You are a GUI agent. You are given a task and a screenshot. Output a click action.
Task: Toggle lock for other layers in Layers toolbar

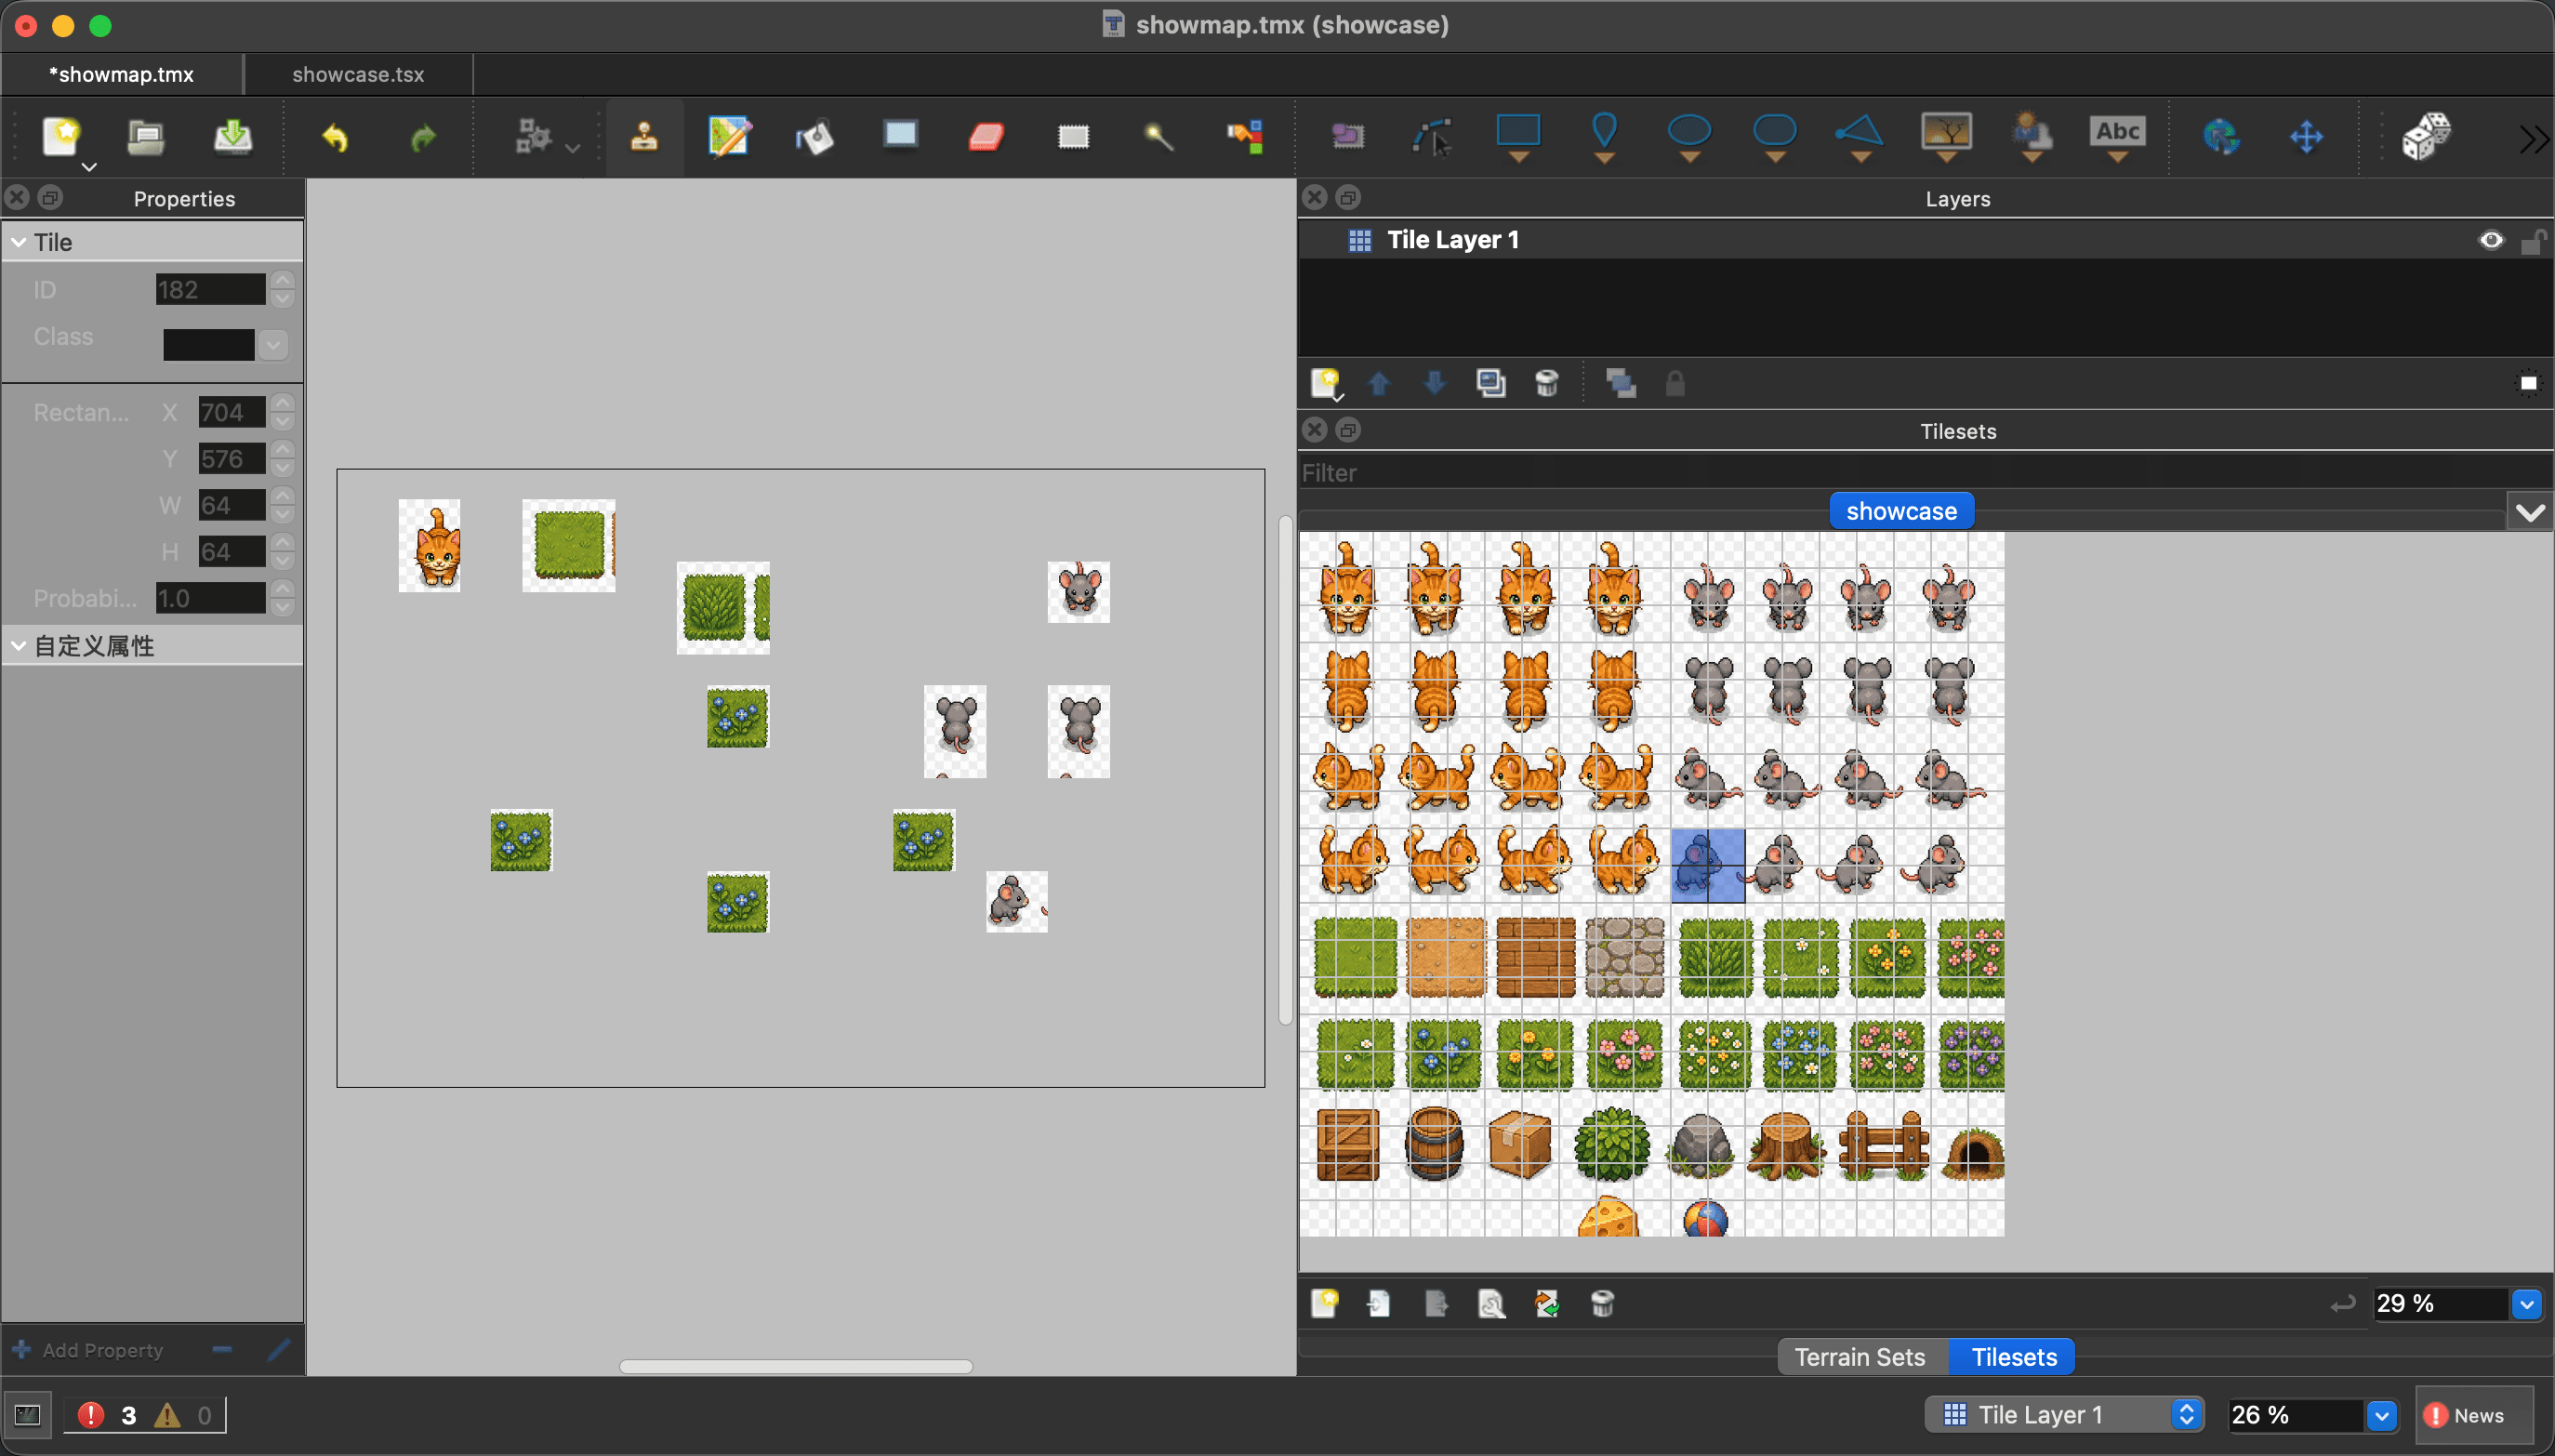(x=1675, y=383)
